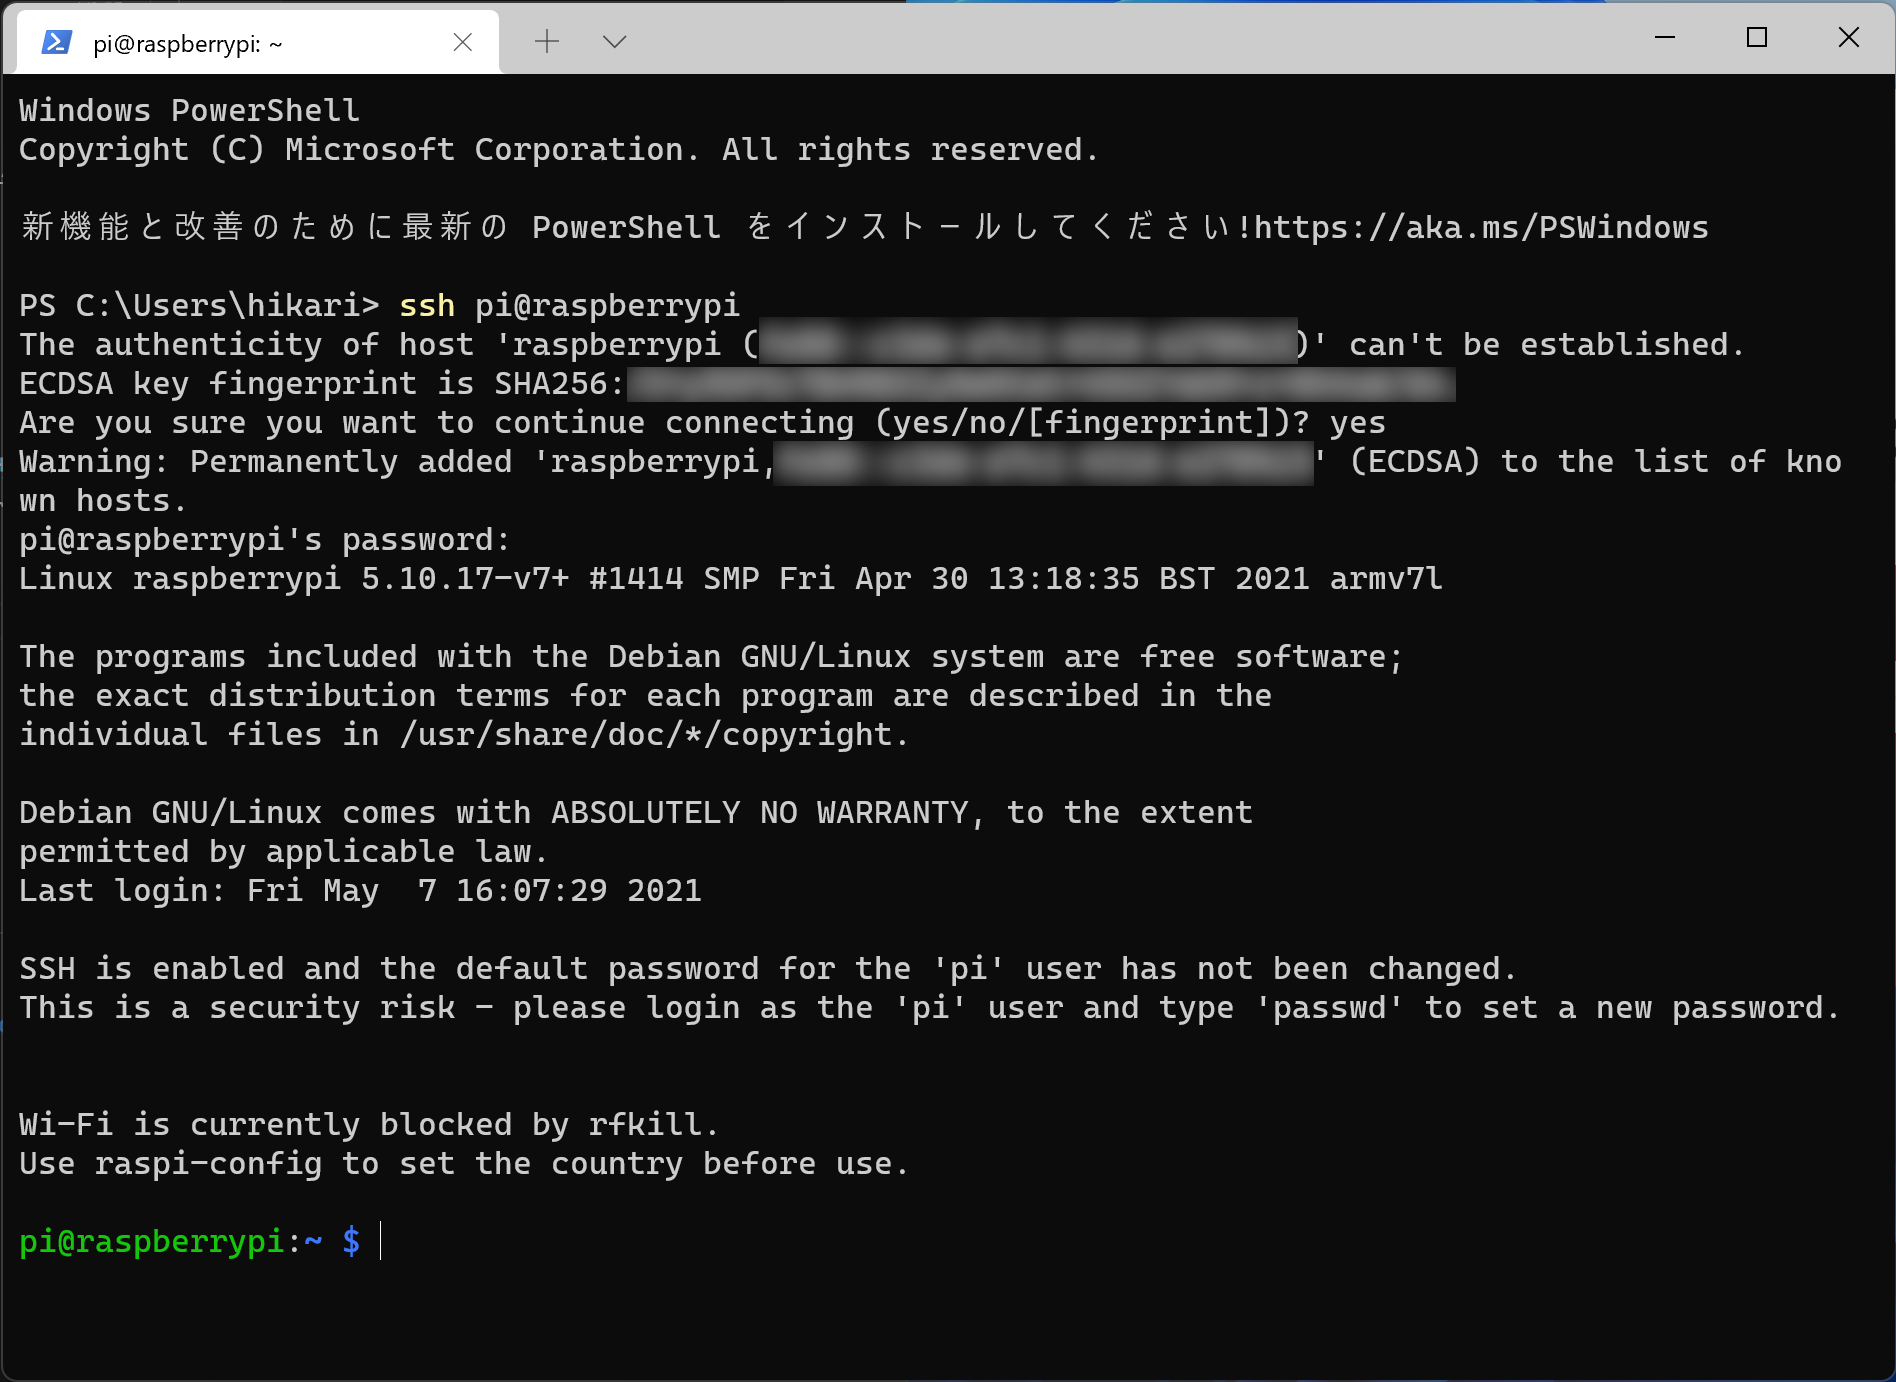The height and width of the screenshot is (1382, 1896).
Task: Click the Linux kernel version line
Action: [x=730, y=578]
